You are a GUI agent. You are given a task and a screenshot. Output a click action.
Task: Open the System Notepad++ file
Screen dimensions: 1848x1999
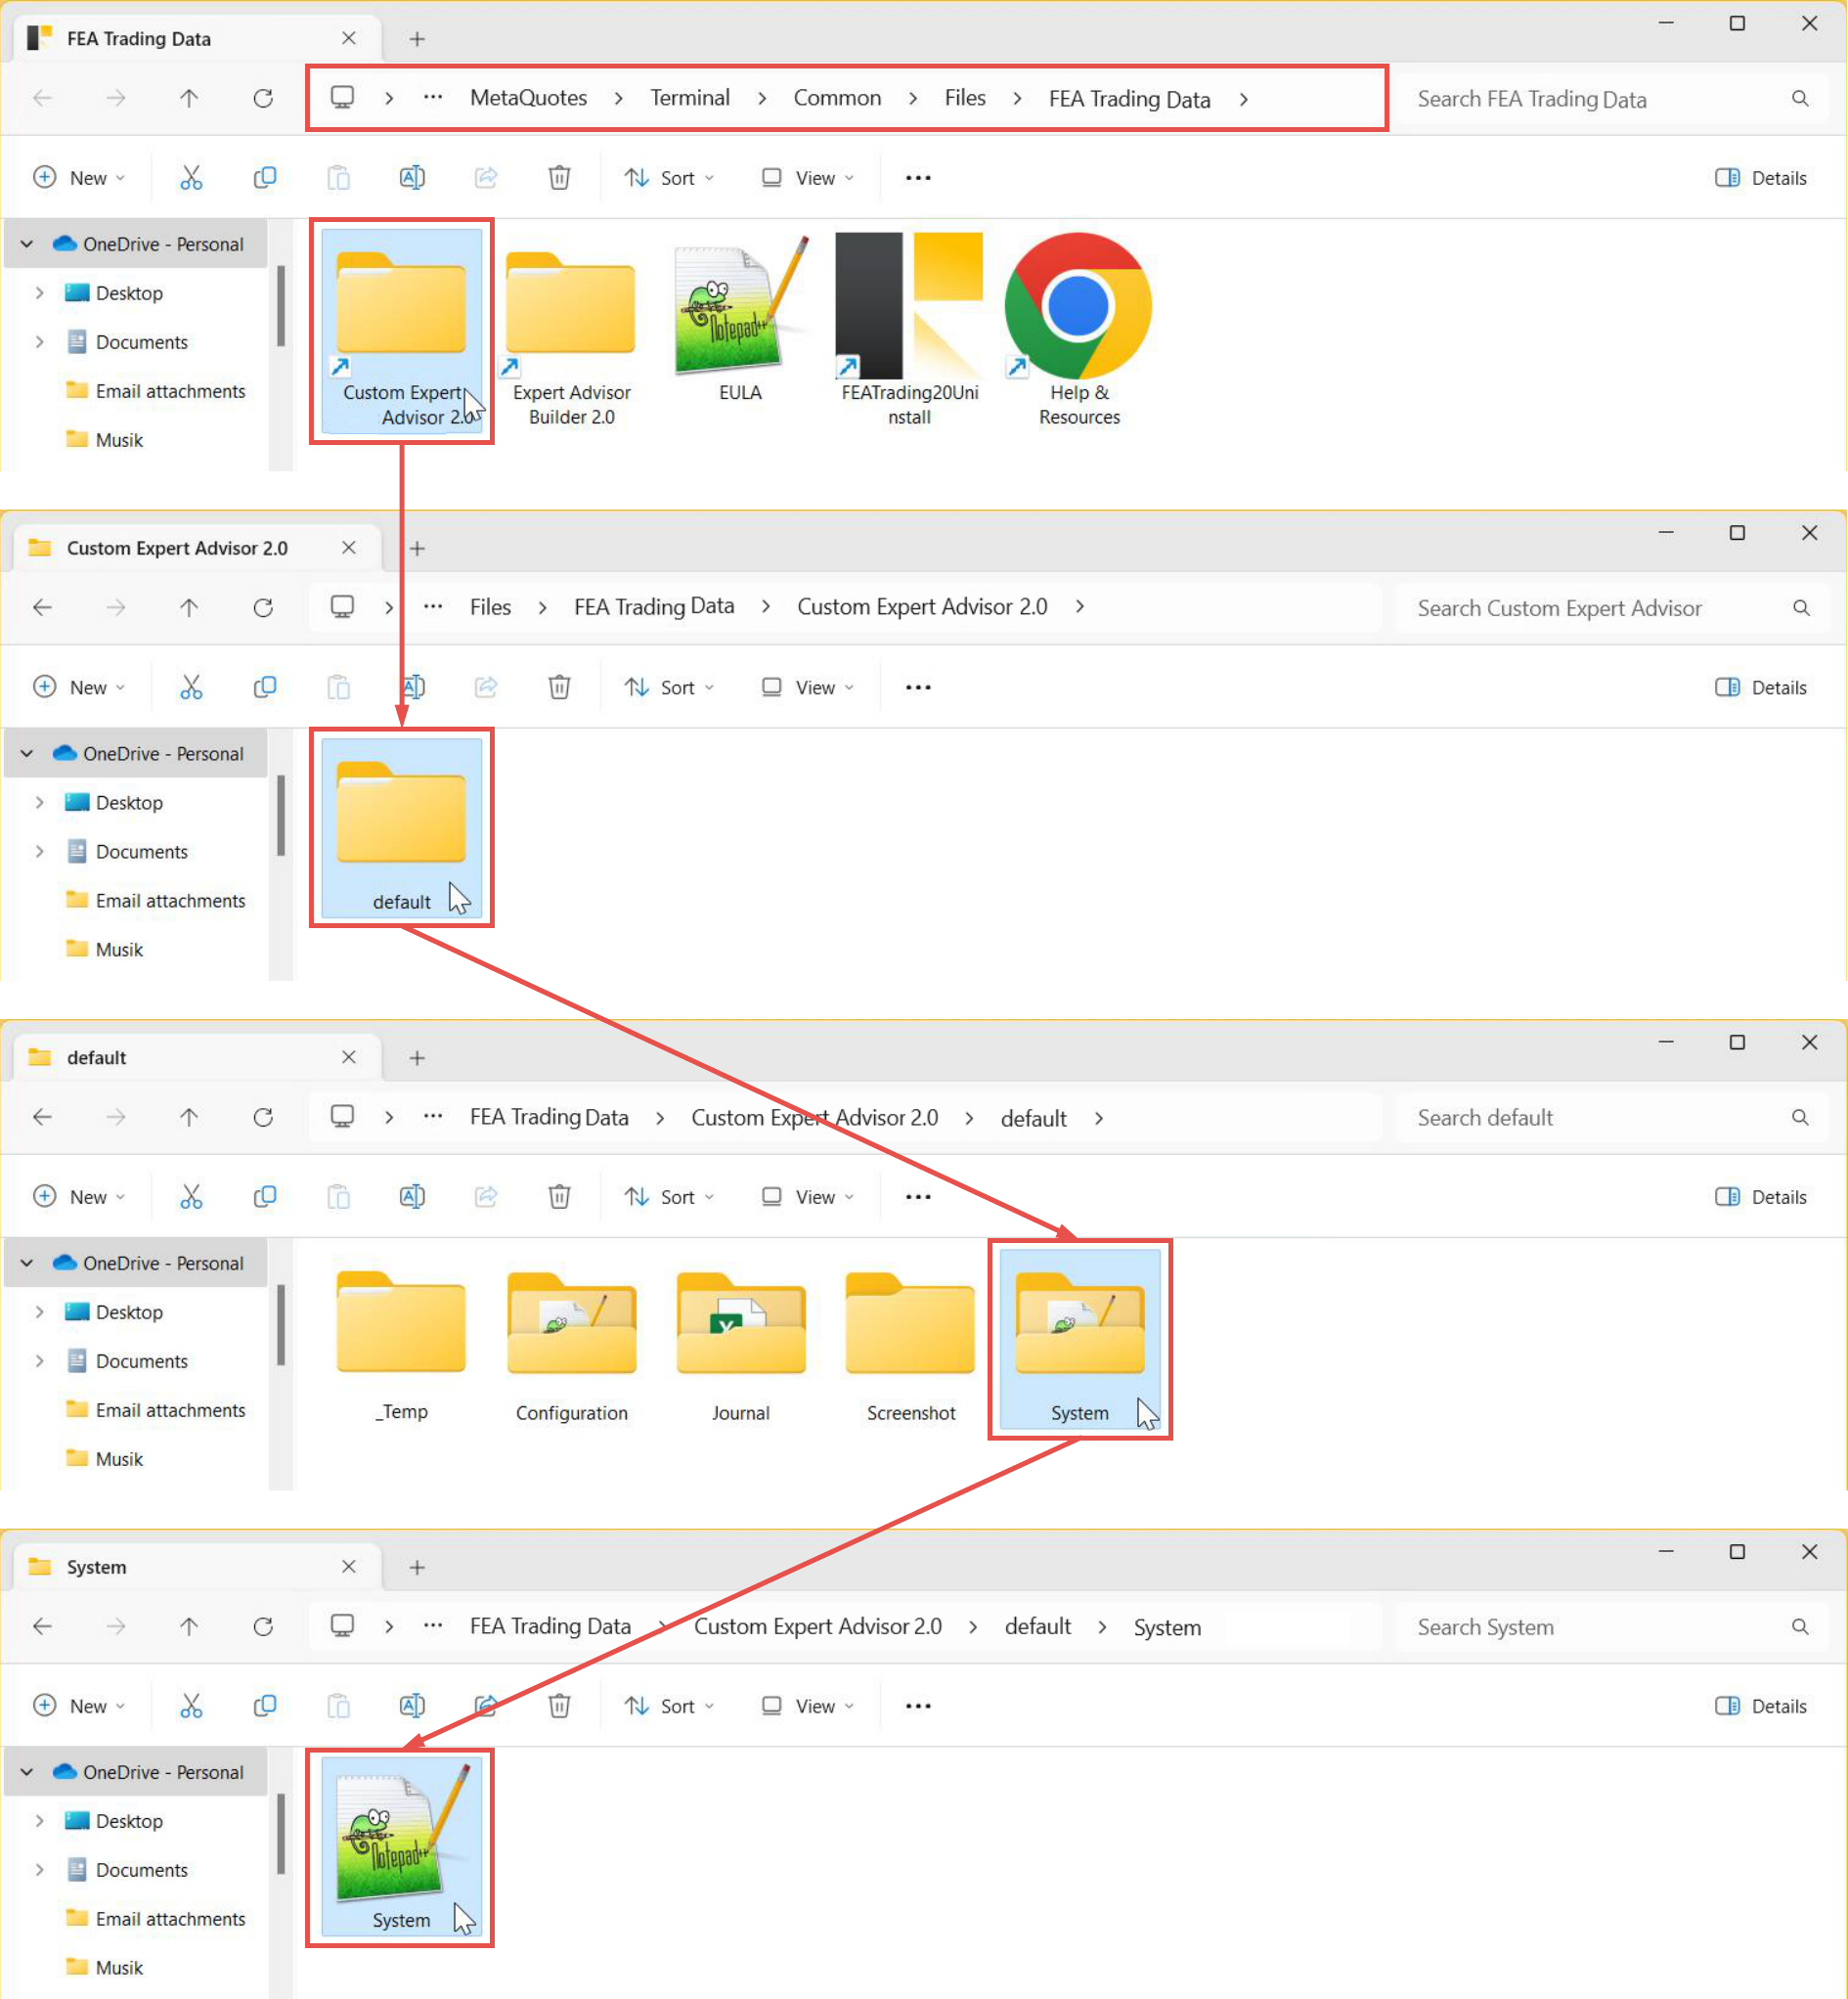[x=401, y=1848]
